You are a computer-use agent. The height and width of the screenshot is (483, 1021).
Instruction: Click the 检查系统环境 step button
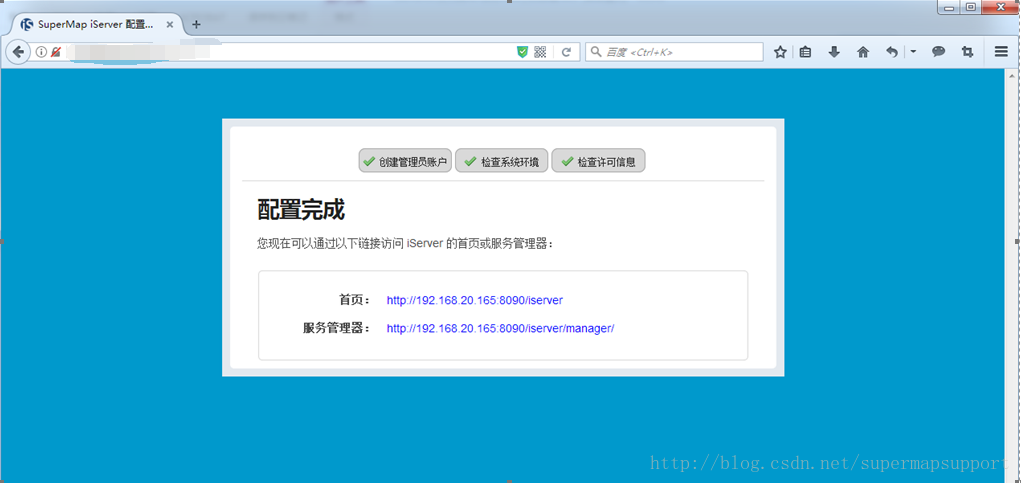501,161
